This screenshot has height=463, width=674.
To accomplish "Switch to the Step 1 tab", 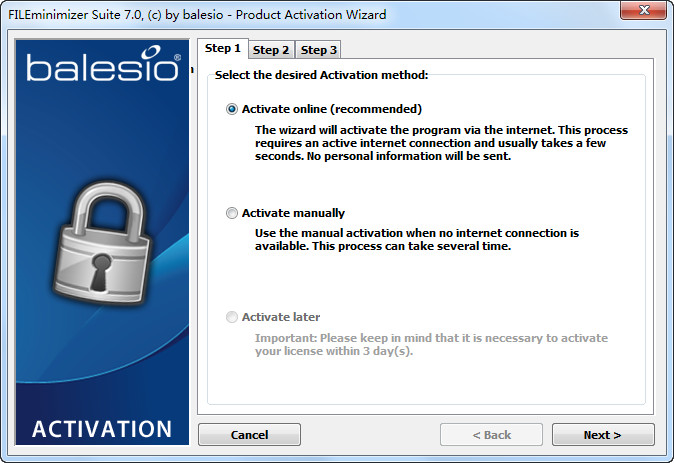I will [x=223, y=48].
